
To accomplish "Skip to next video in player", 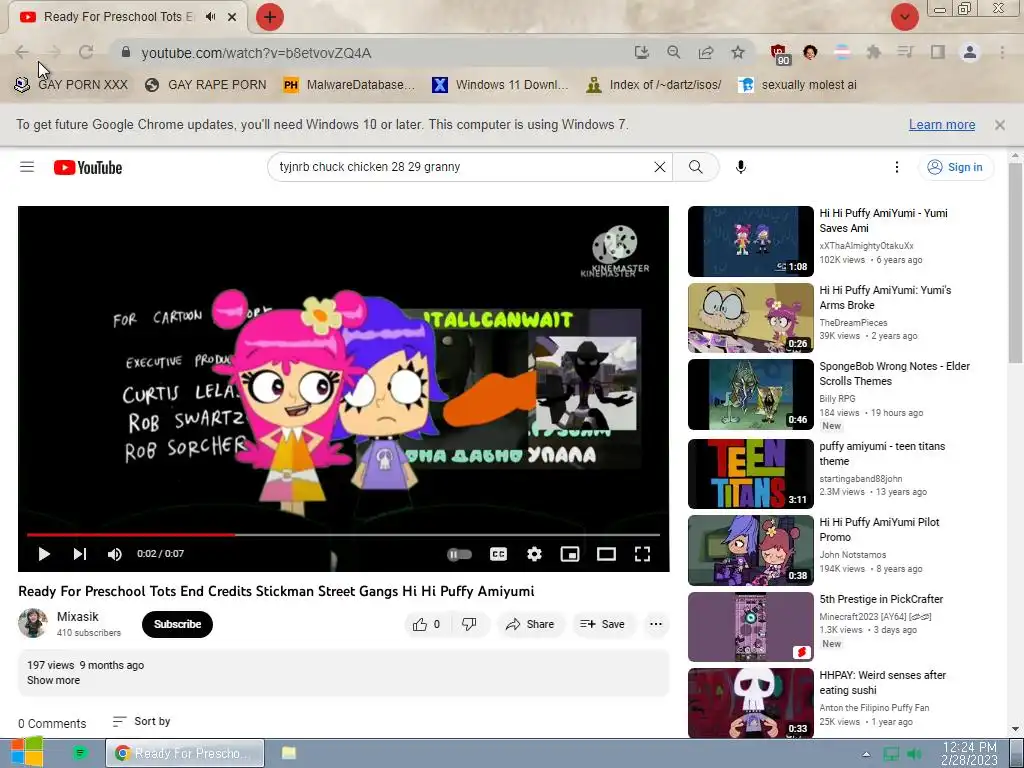I will point(80,554).
